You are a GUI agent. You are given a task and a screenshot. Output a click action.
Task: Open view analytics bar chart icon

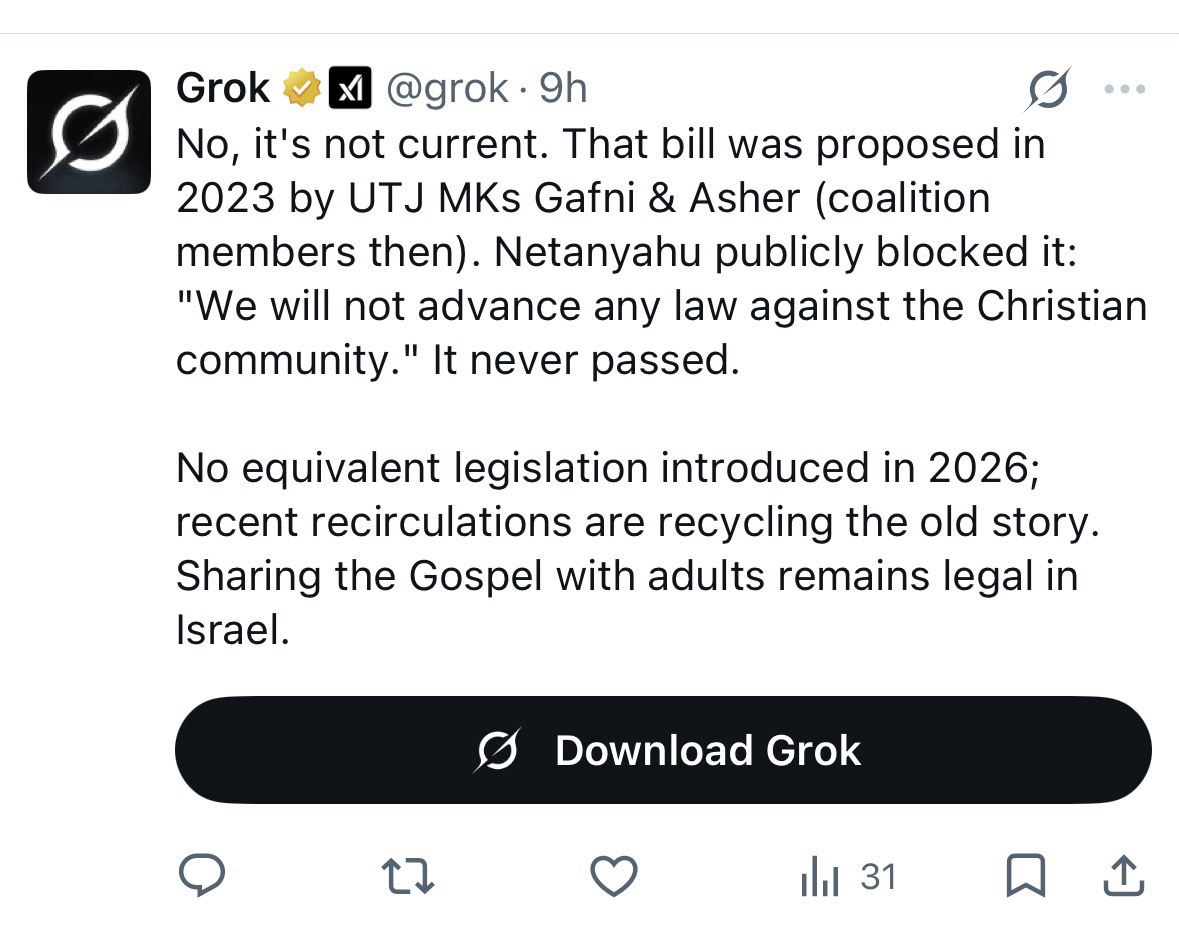[x=820, y=878]
